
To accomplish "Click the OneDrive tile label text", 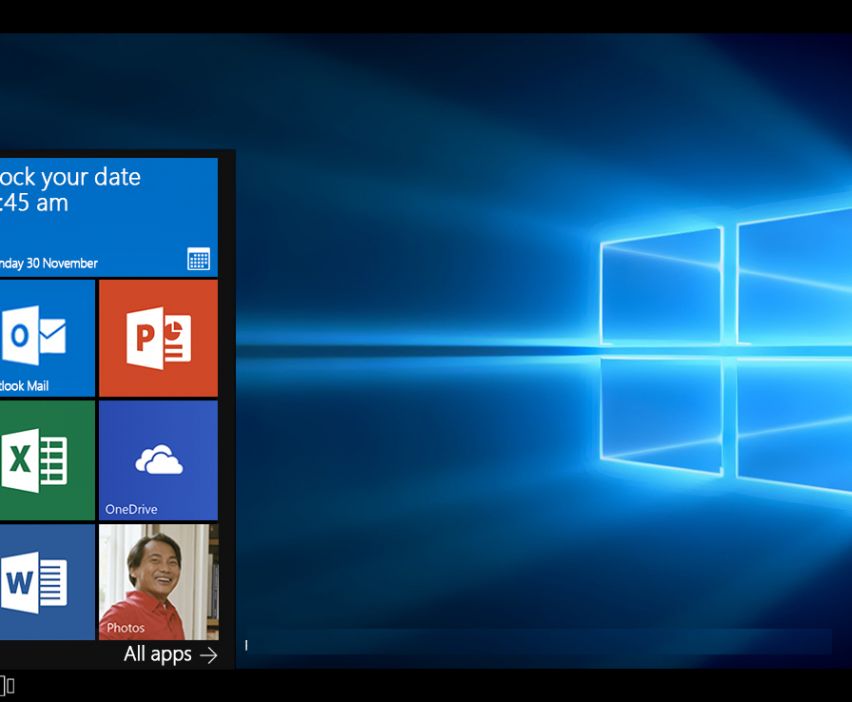I will (131, 509).
